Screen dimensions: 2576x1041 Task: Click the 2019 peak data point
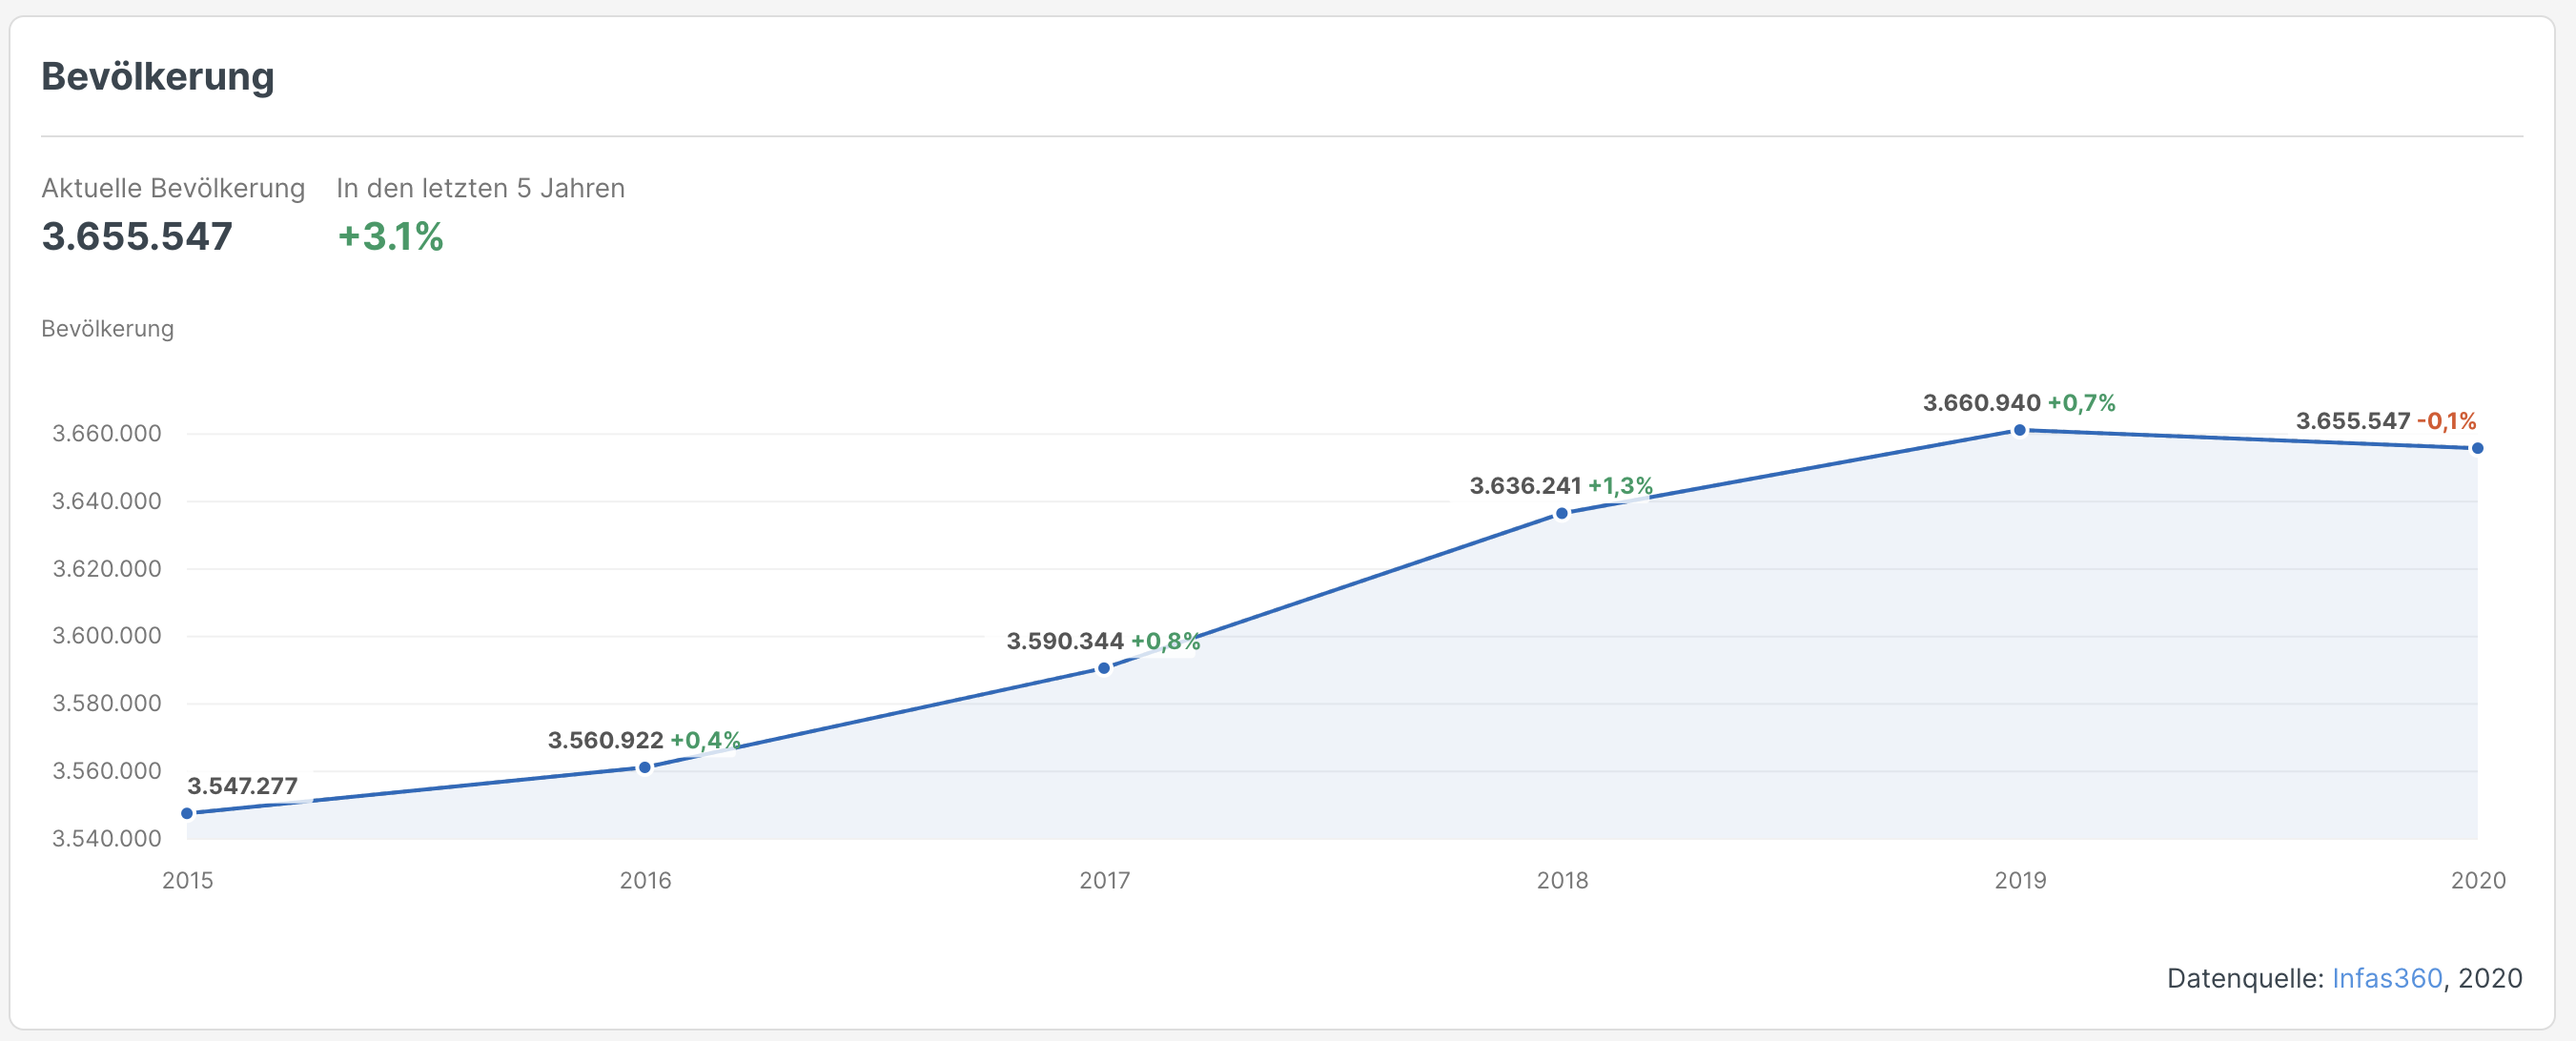point(2020,430)
